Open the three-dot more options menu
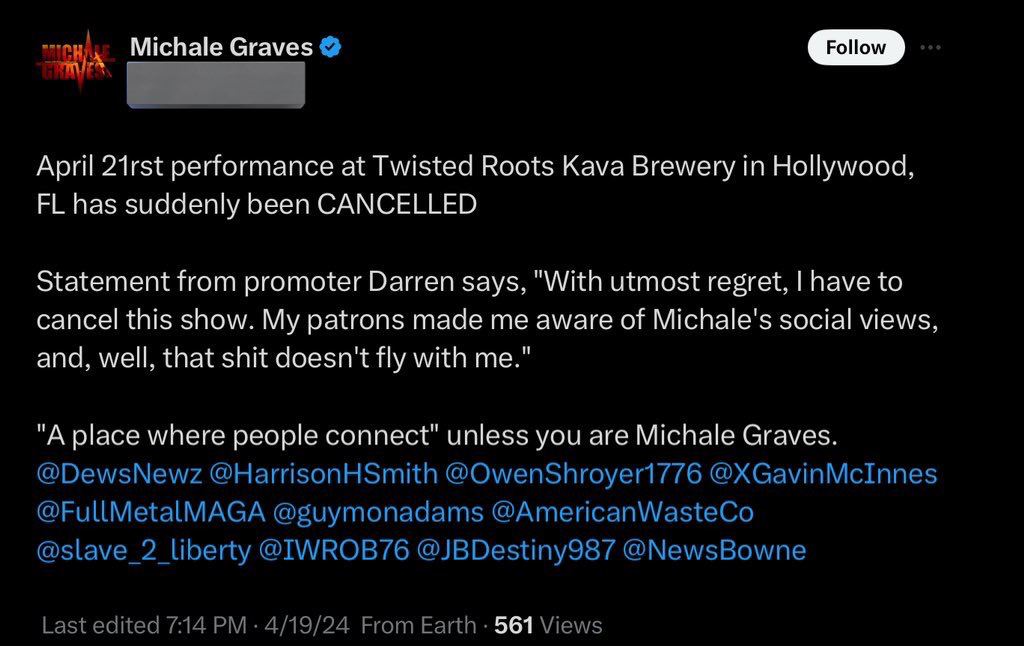The height and width of the screenshot is (646, 1024). pos(930,47)
